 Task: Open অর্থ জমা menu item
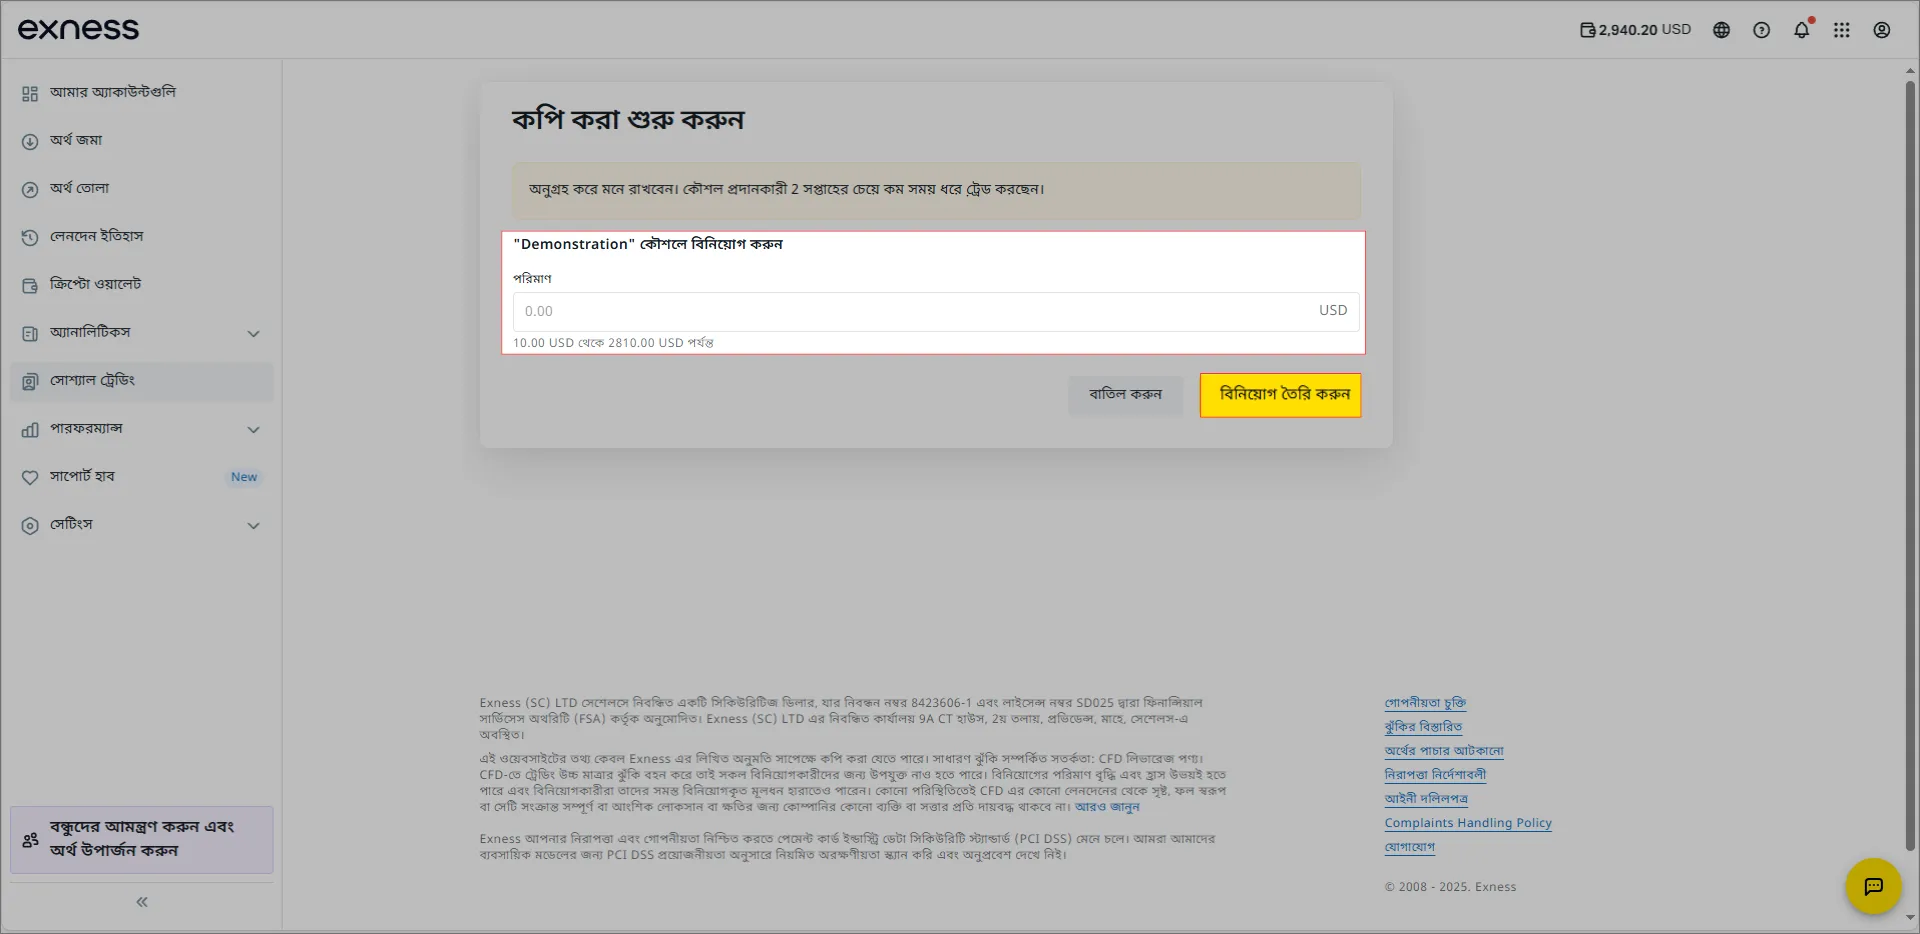coord(141,140)
